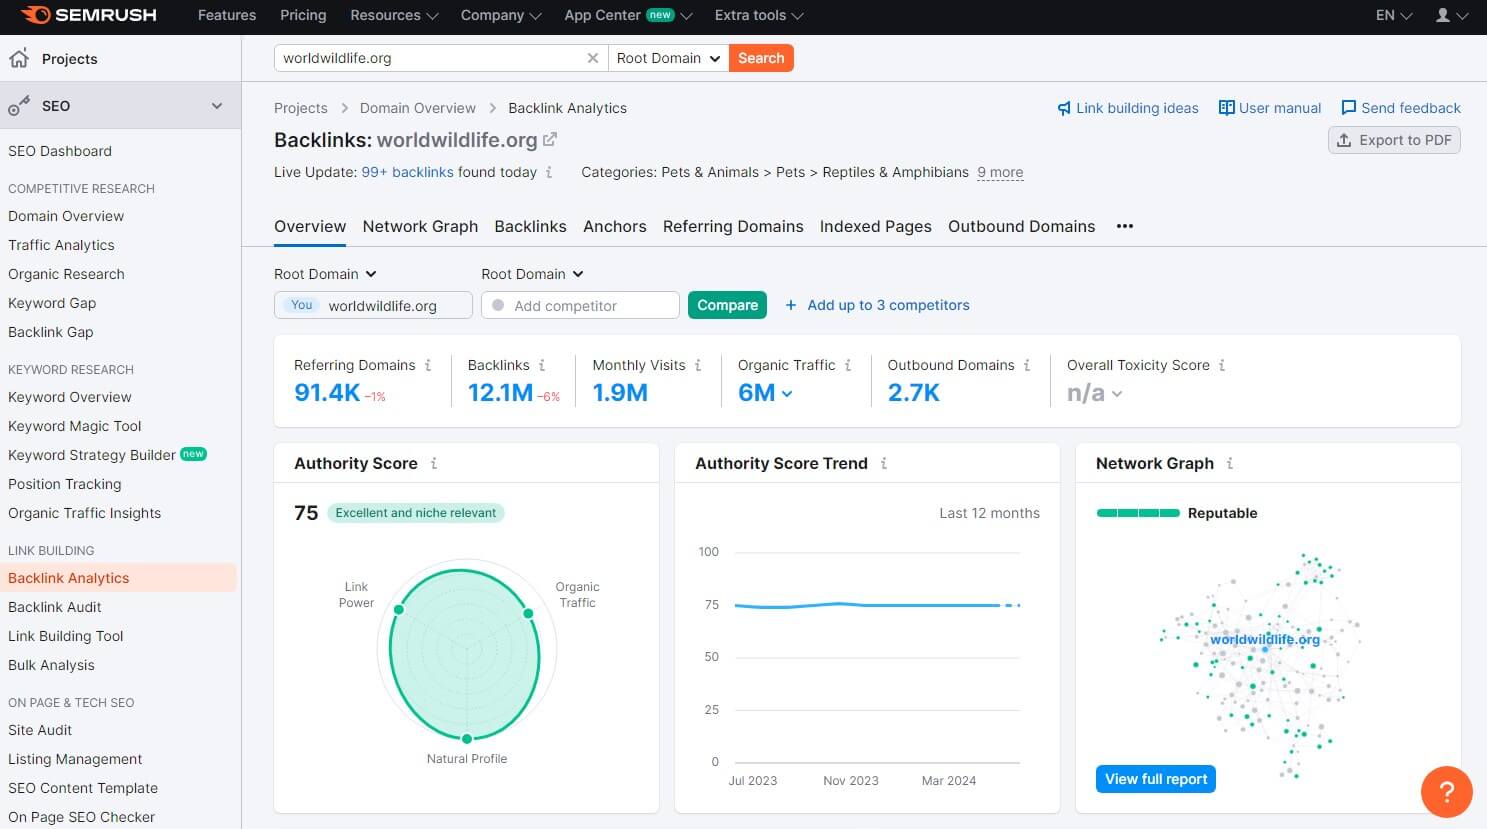Switch to the Outbound Domains tab

(1021, 226)
